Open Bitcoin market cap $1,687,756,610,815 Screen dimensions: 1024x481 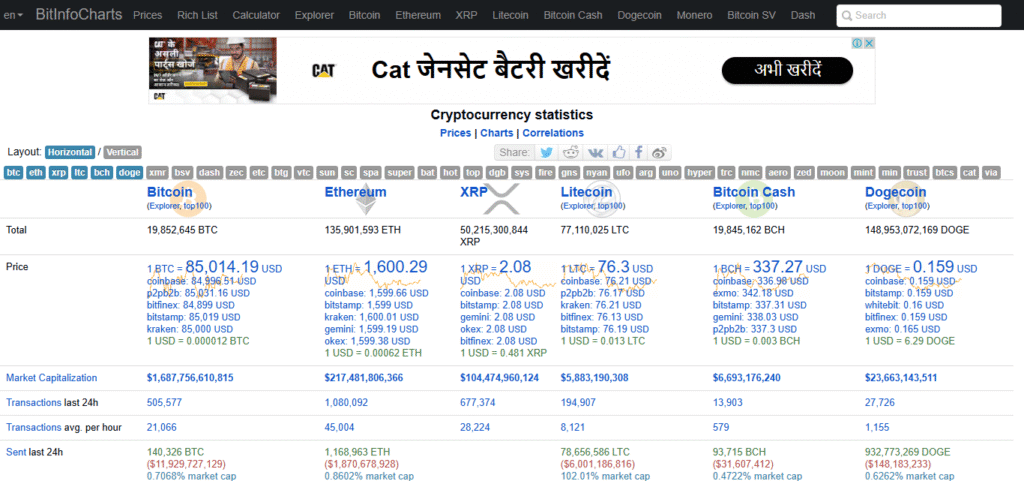[x=190, y=378]
